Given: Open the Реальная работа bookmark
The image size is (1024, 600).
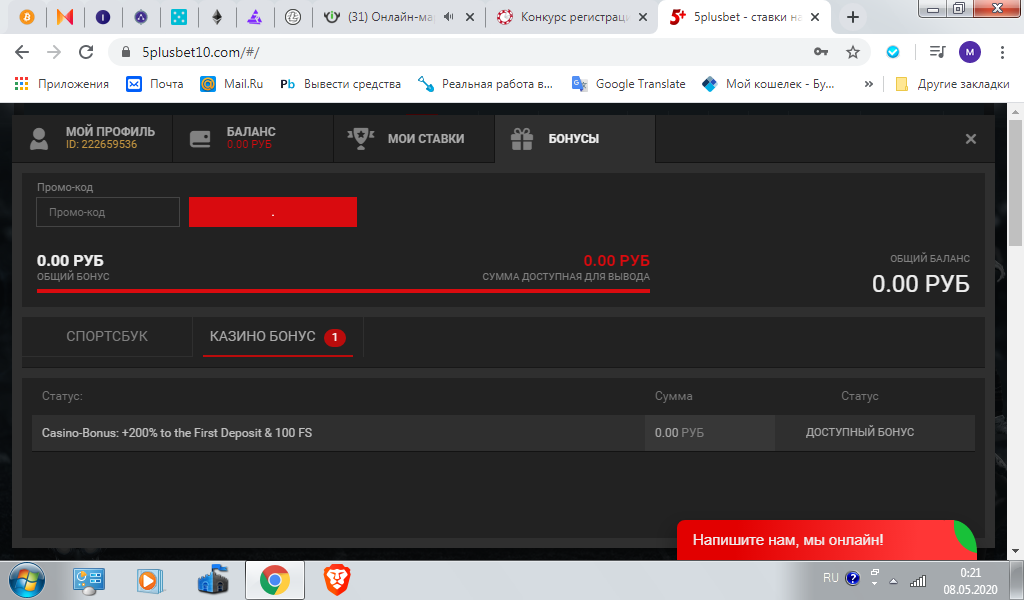Looking at the screenshot, I should pos(486,84).
